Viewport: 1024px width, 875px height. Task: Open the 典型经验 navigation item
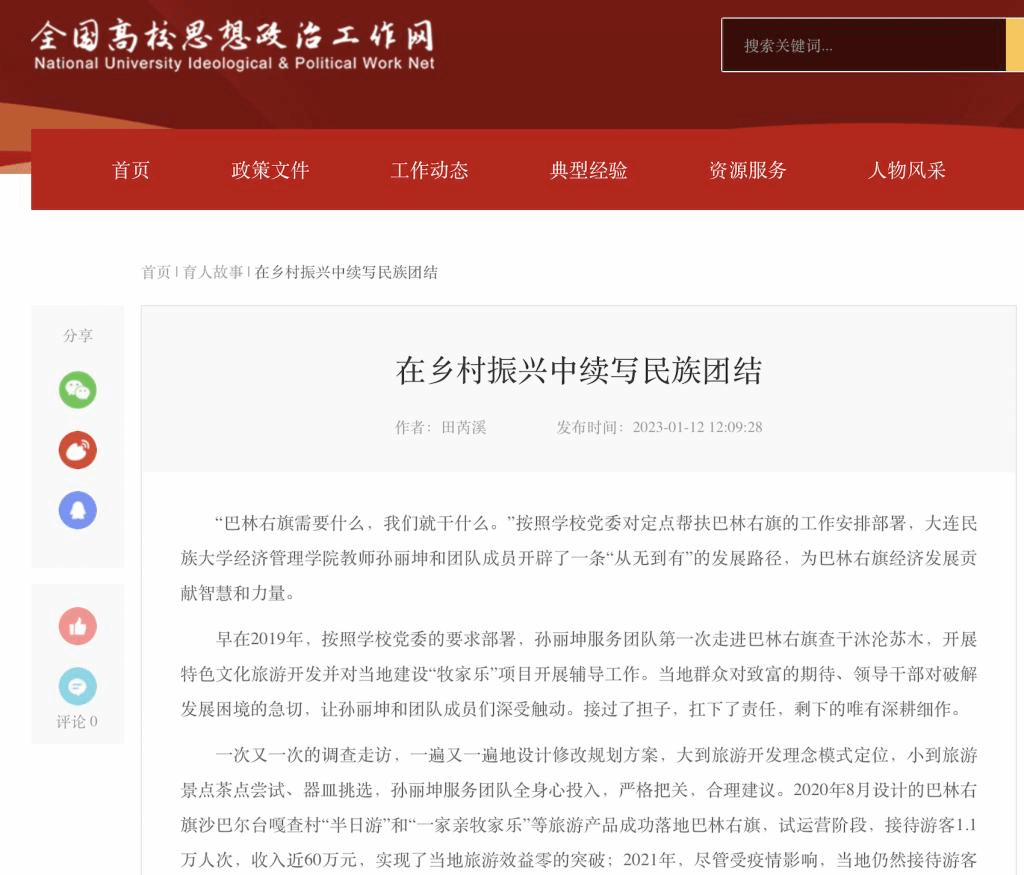(588, 170)
